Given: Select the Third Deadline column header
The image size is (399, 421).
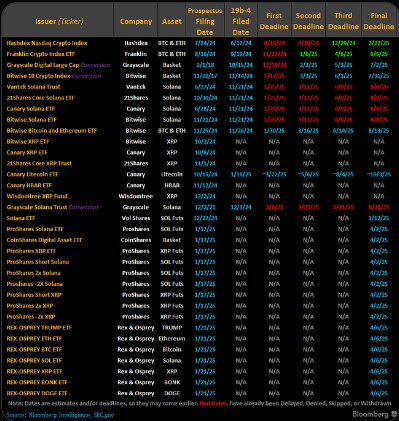Looking at the screenshot, I should (343, 21).
